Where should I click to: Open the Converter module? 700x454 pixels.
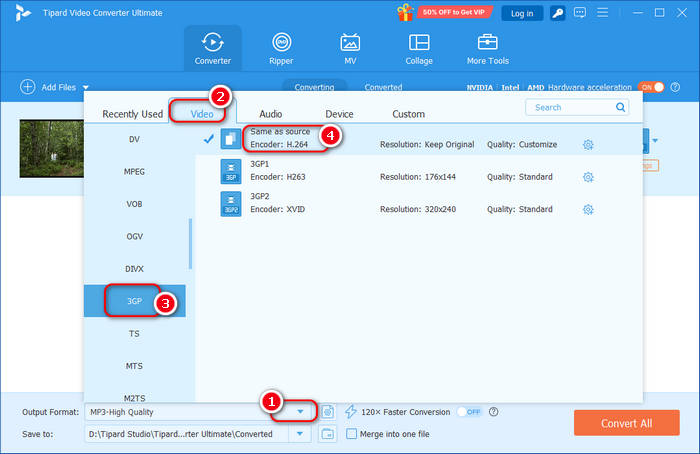tap(212, 49)
